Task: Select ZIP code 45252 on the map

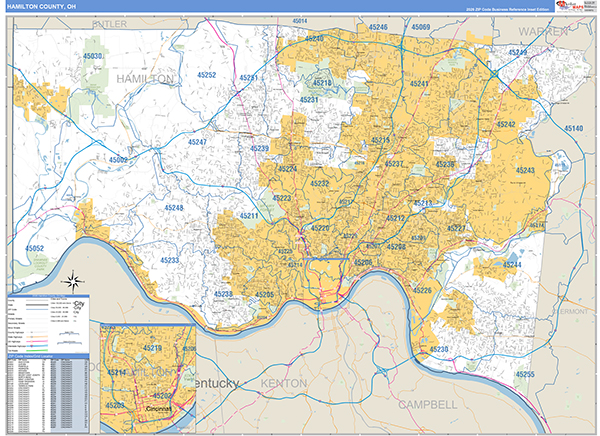Action: coord(207,75)
